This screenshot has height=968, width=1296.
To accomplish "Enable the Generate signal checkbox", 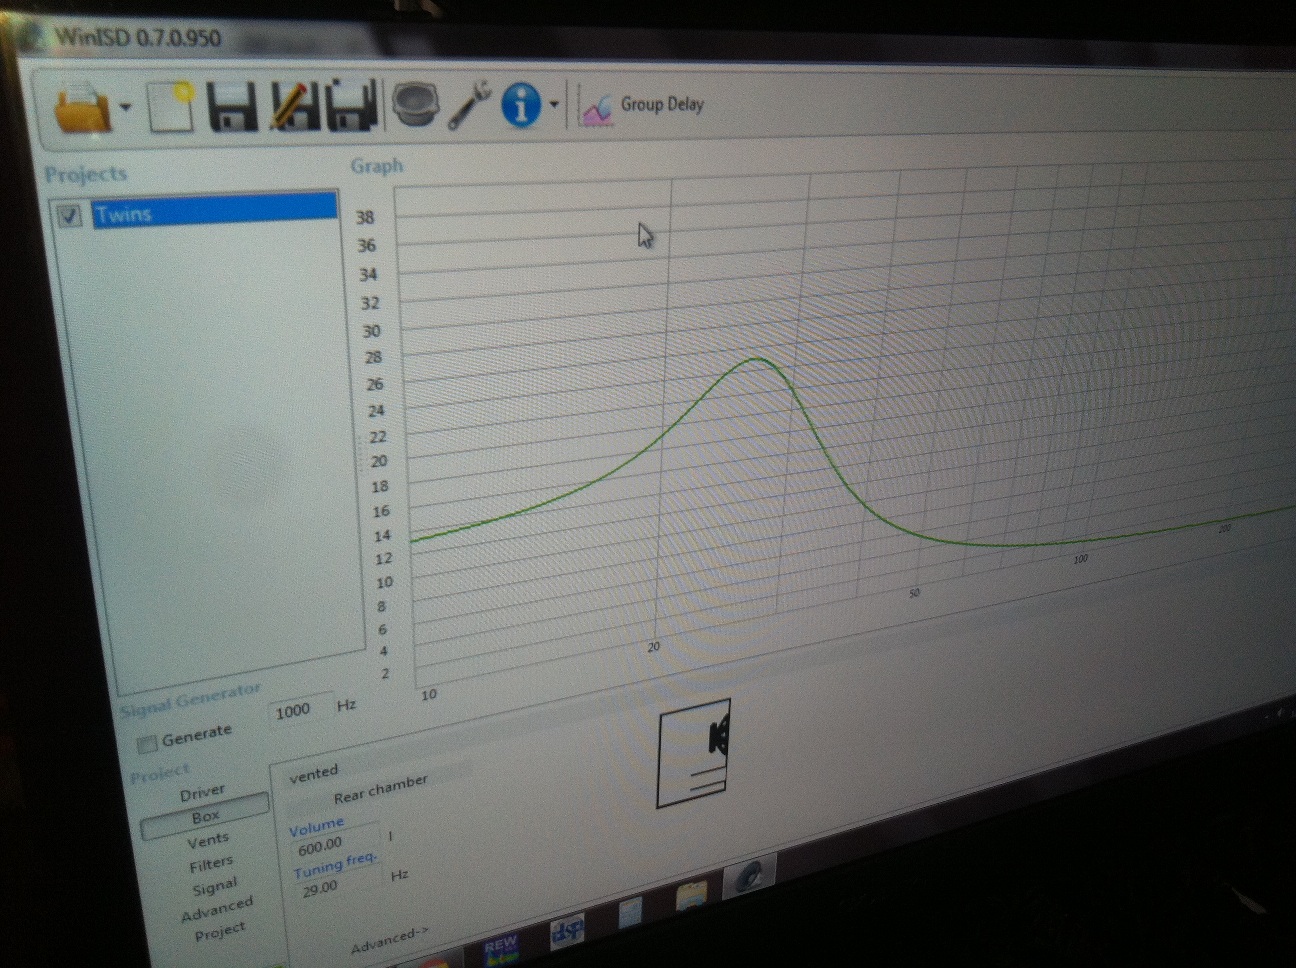I will [147, 743].
